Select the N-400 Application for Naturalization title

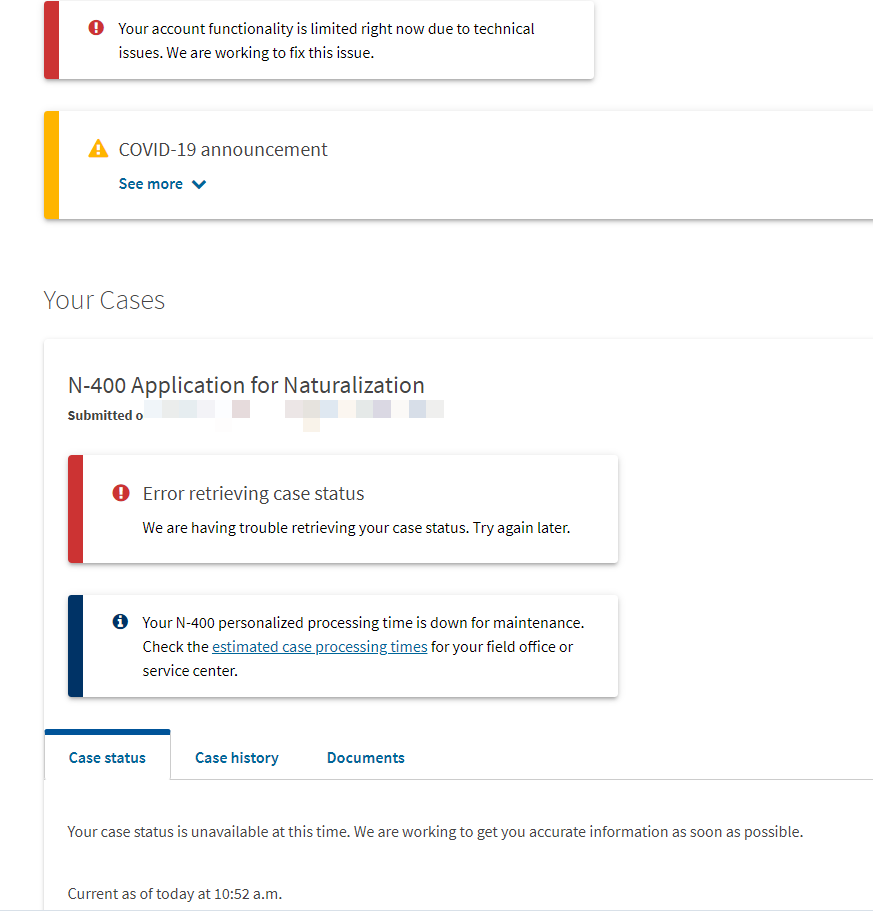tap(246, 385)
